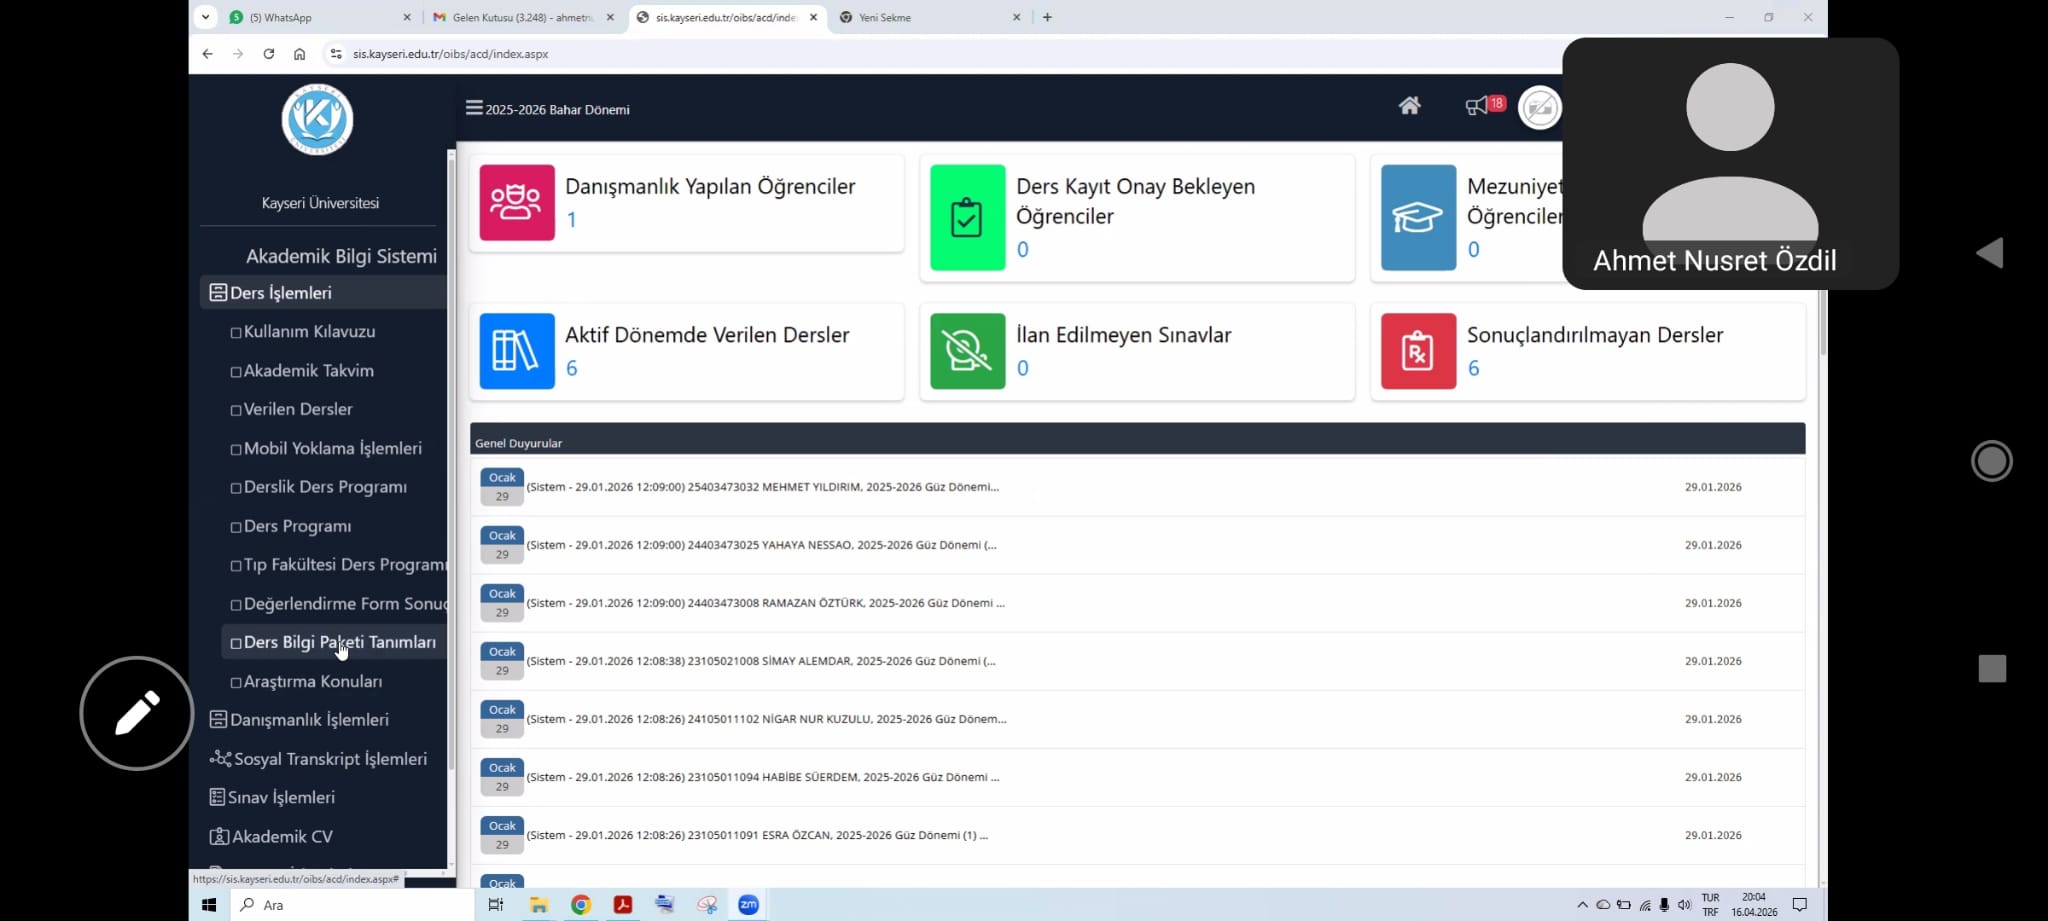This screenshot has width=2048, height=921.
Task: Open the MEHMET YILDIRIM announcement row
Action: click(x=762, y=487)
